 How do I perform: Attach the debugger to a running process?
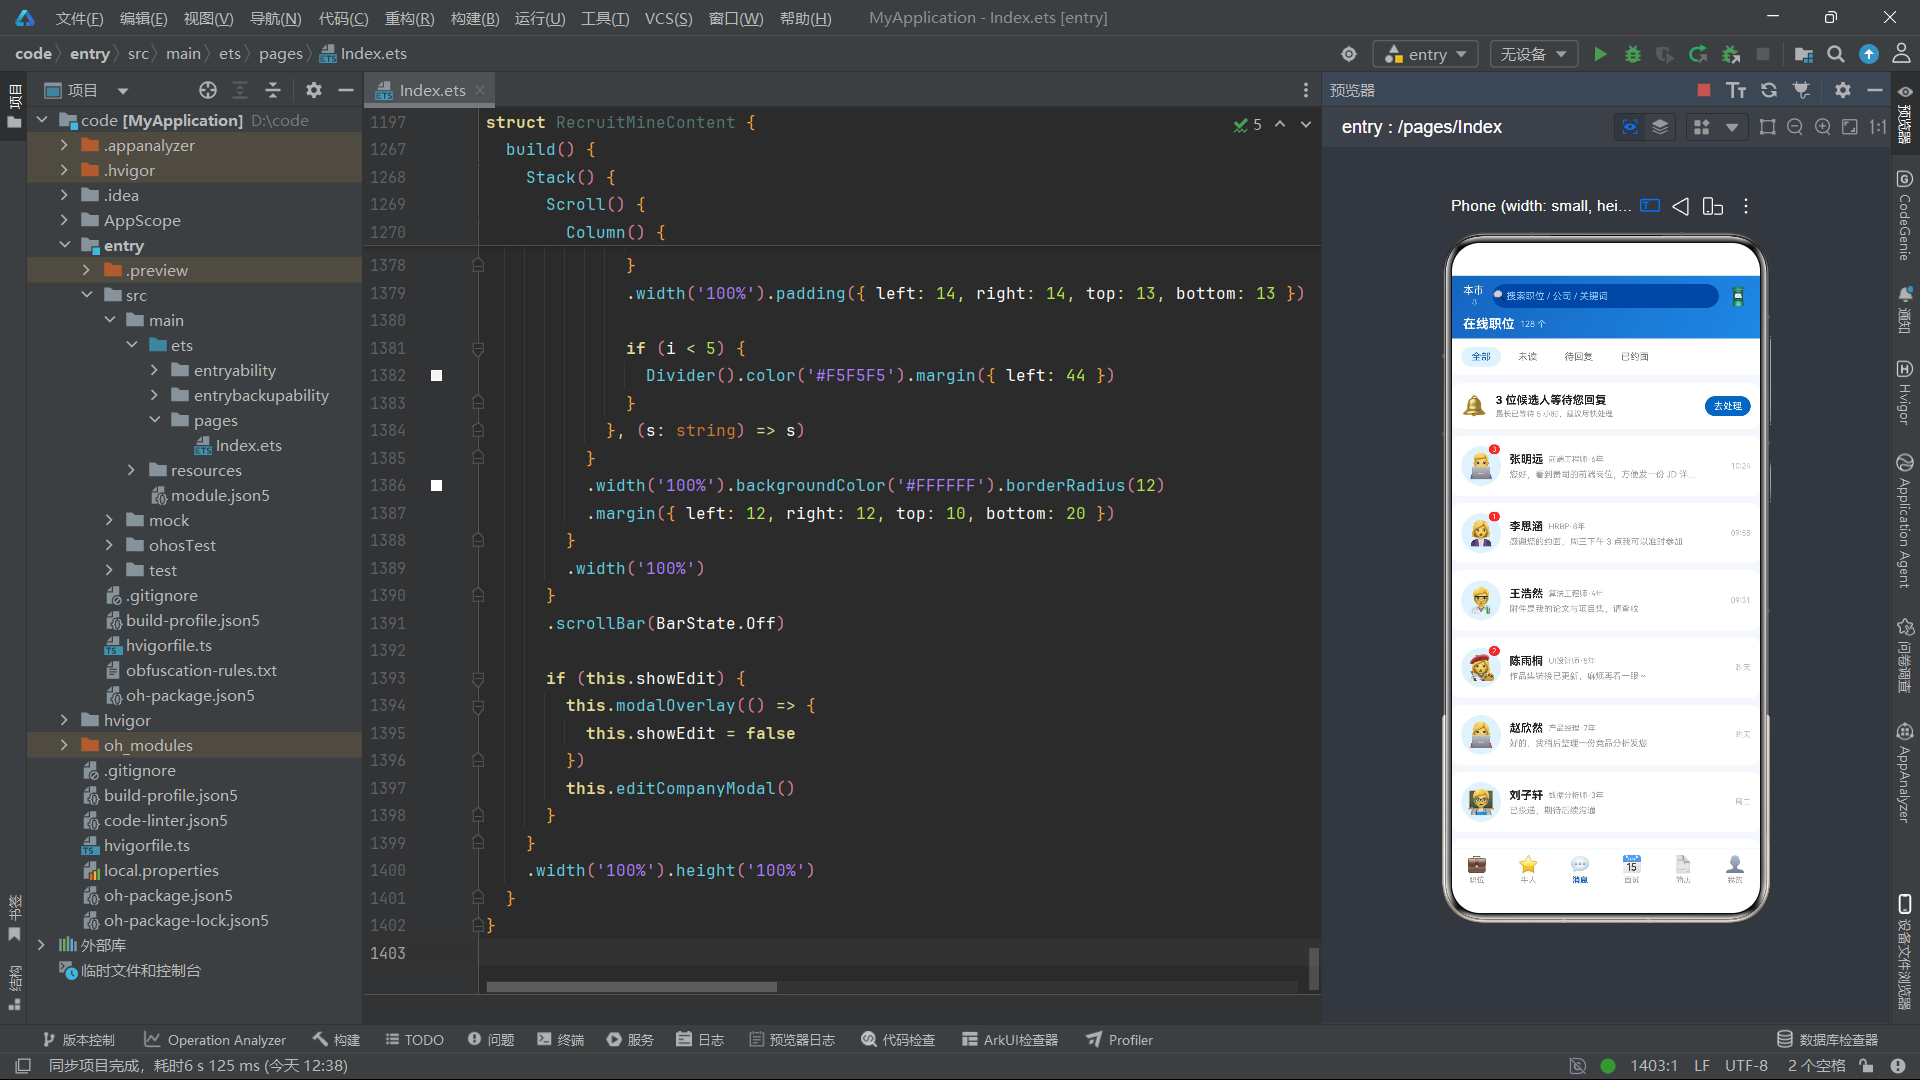tap(1731, 54)
